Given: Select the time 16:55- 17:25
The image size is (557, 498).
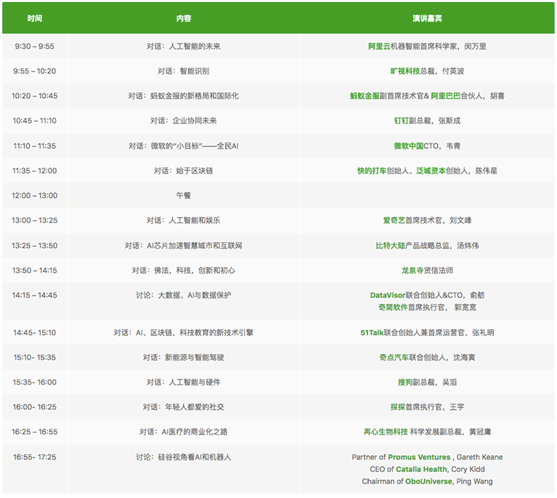Looking at the screenshot, I should (x=34, y=457).
